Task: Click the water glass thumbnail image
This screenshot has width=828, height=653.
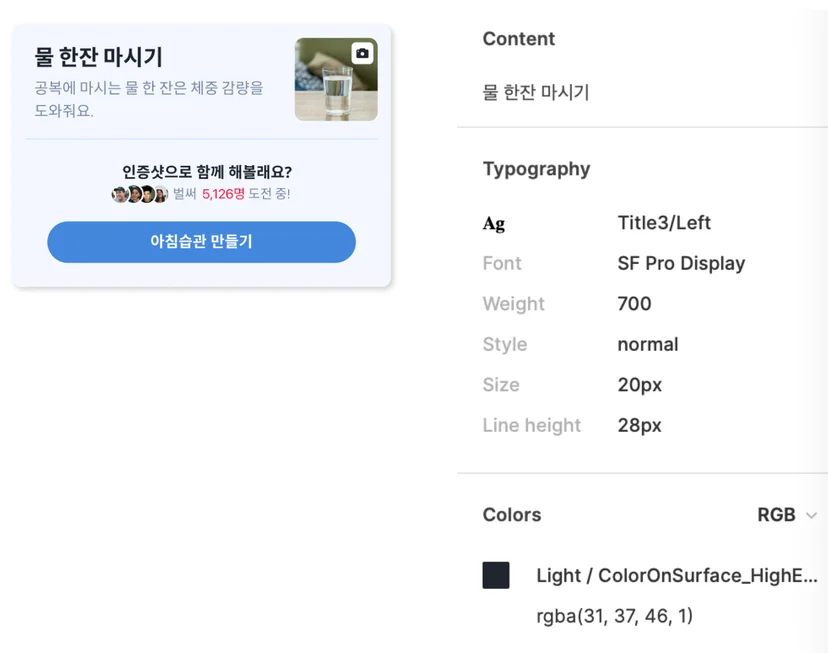Action: pos(336,79)
